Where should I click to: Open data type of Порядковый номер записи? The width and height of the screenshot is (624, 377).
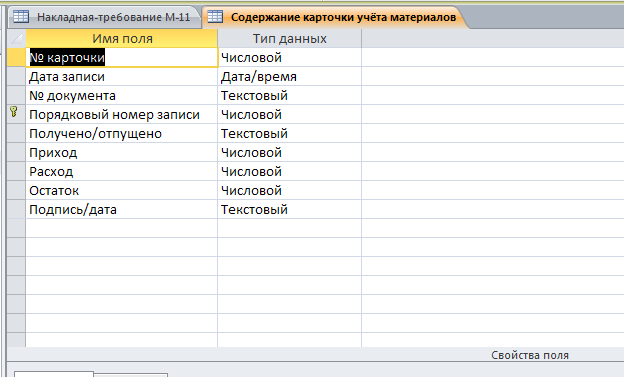coord(289,115)
